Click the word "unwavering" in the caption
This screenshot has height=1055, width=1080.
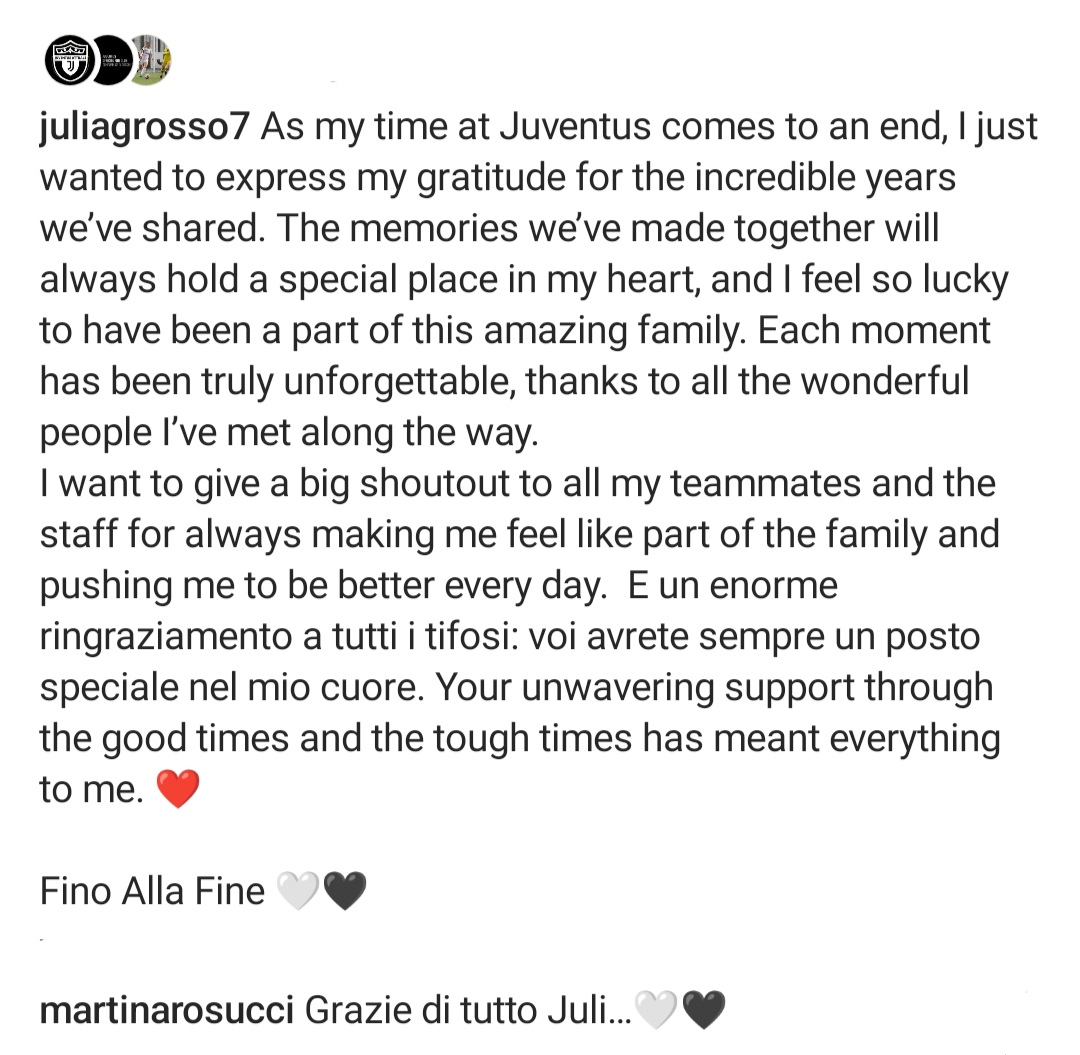[x=618, y=688]
